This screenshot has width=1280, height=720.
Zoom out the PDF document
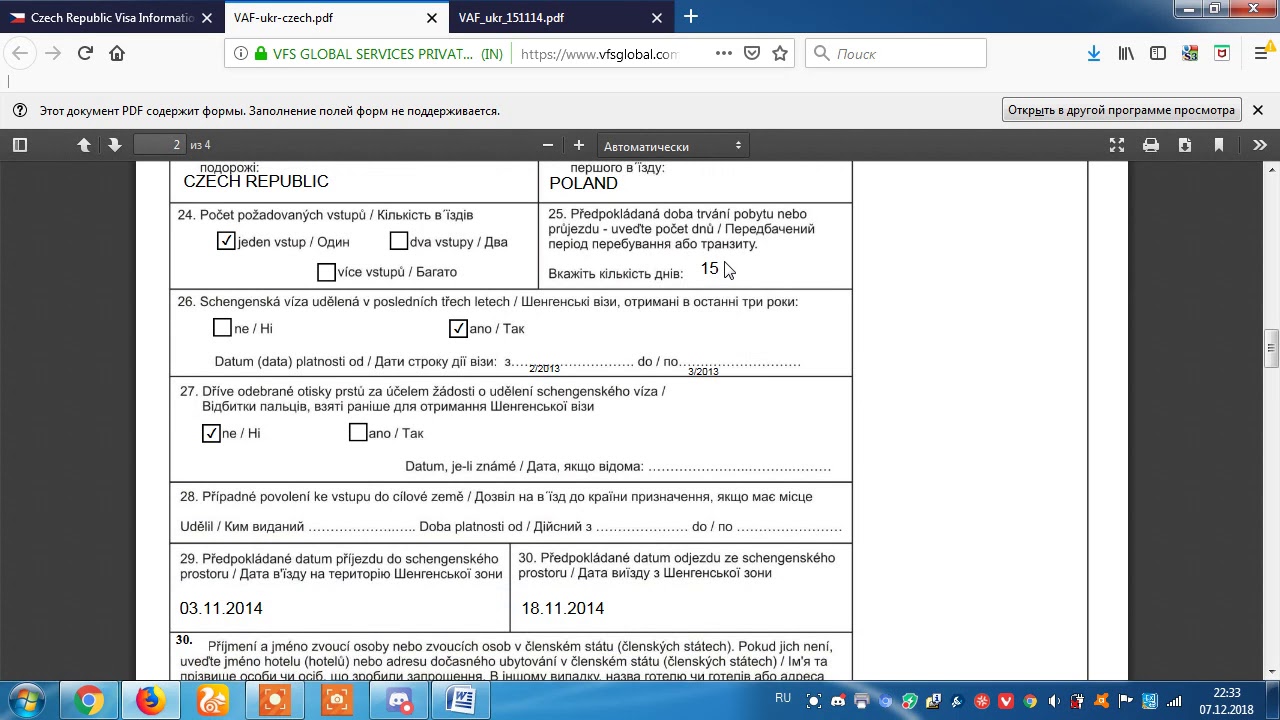[548, 145]
